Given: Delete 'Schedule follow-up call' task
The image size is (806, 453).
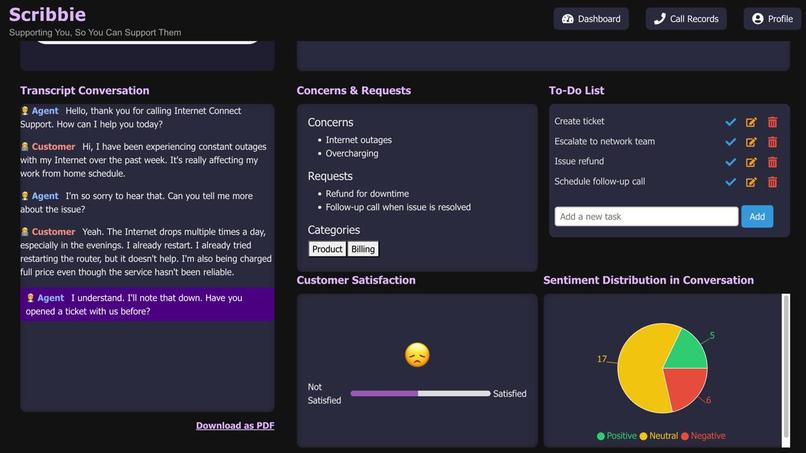Looking at the screenshot, I should [x=772, y=182].
